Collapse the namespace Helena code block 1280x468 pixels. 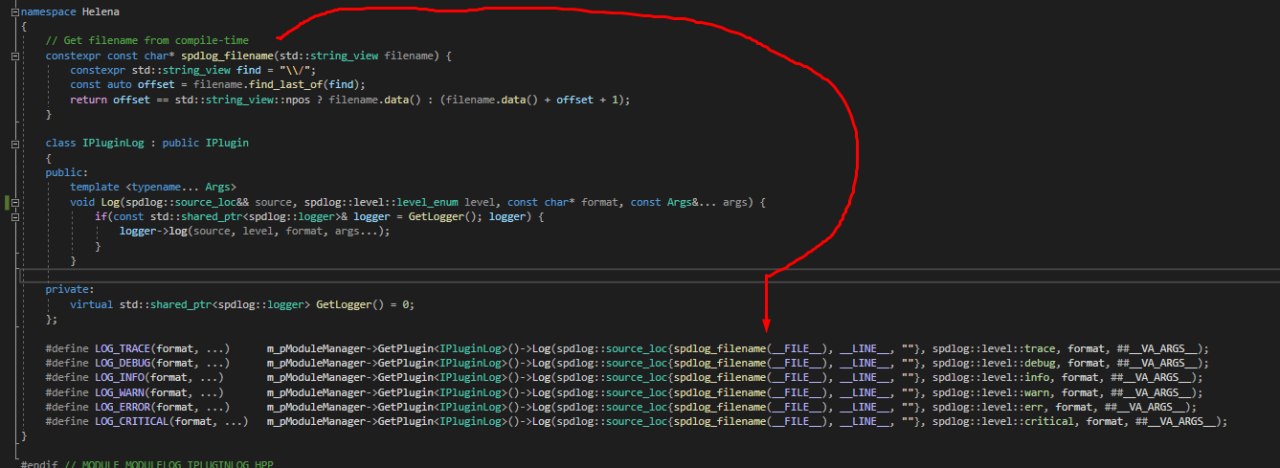[x=14, y=10]
